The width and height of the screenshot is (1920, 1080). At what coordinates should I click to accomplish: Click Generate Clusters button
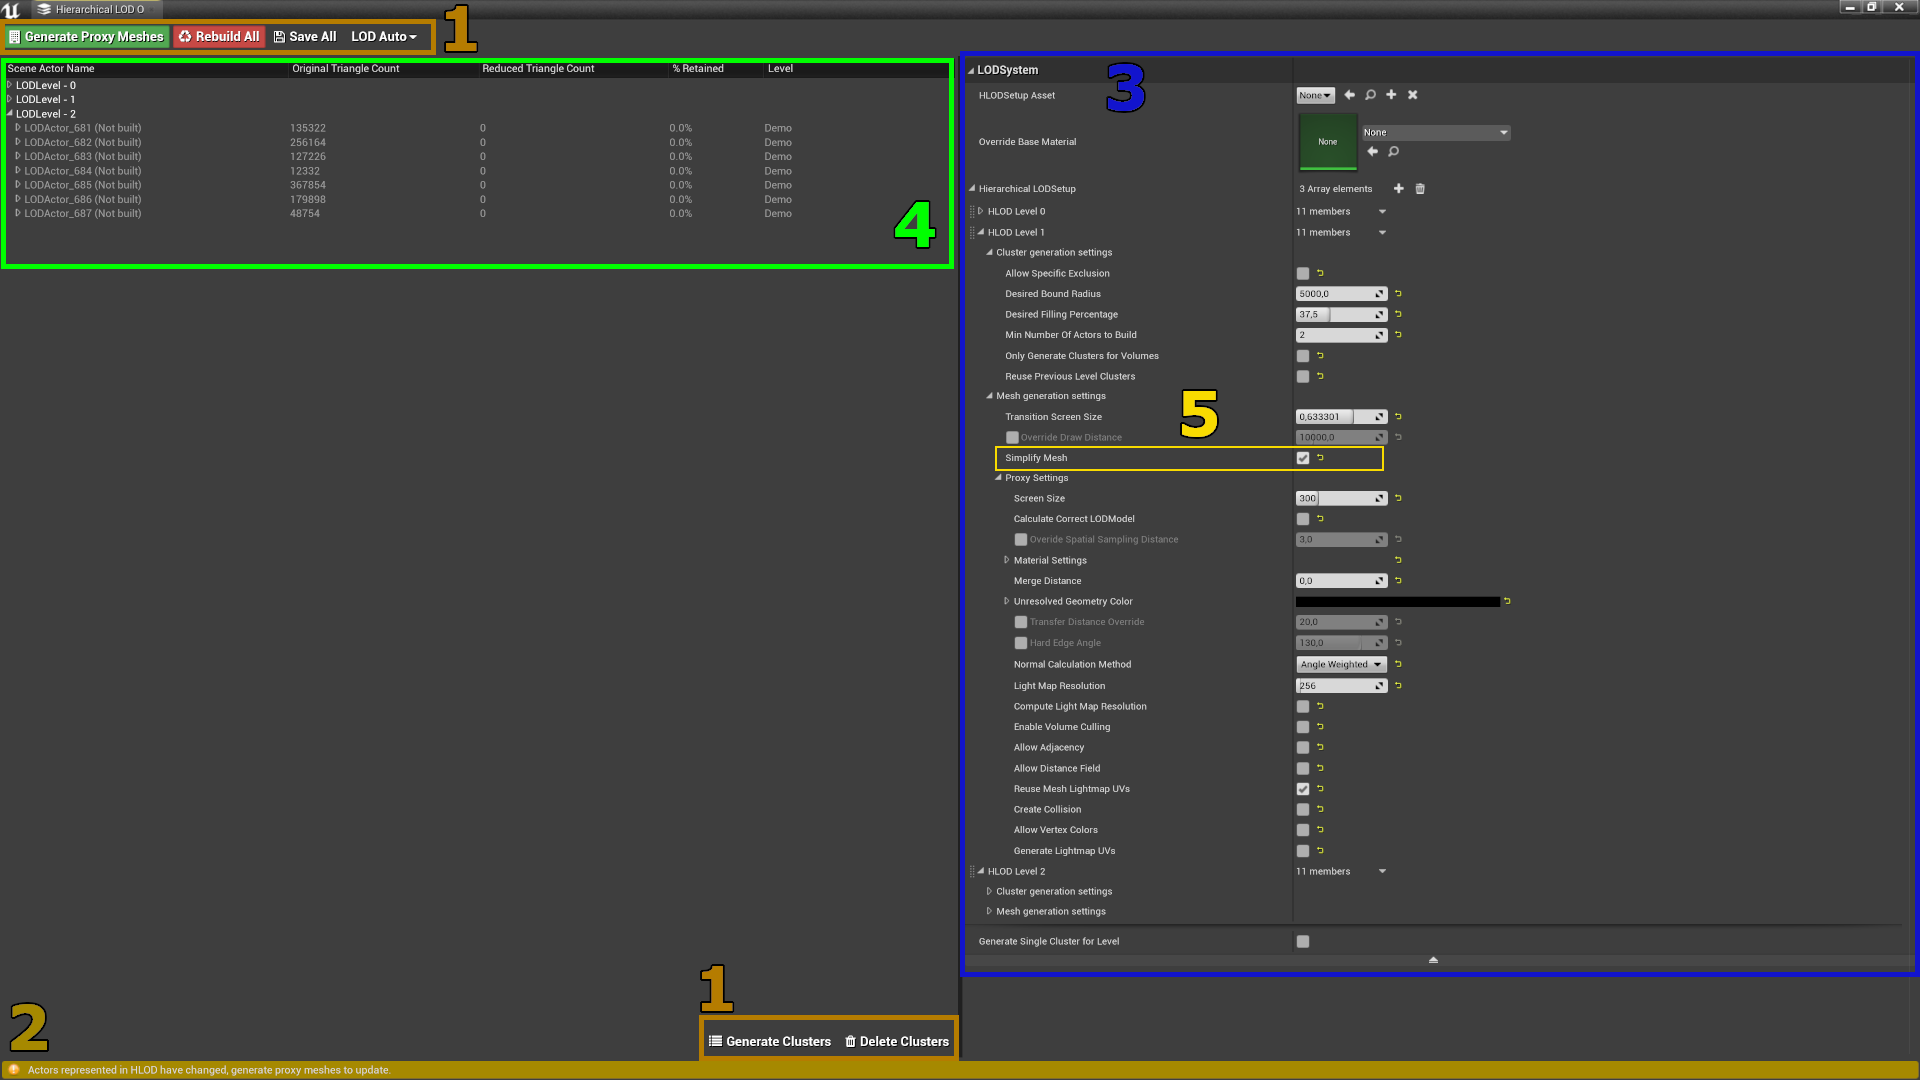pyautogui.click(x=769, y=1041)
